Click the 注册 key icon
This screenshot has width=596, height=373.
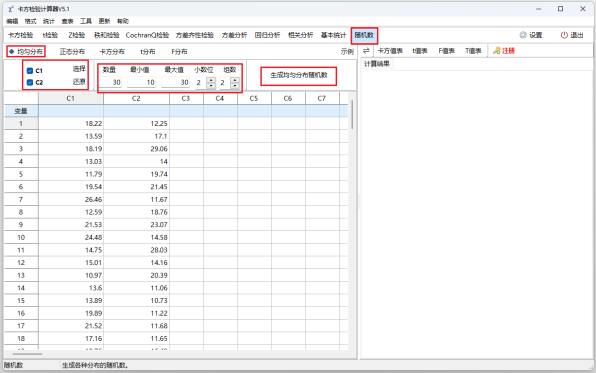point(496,51)
